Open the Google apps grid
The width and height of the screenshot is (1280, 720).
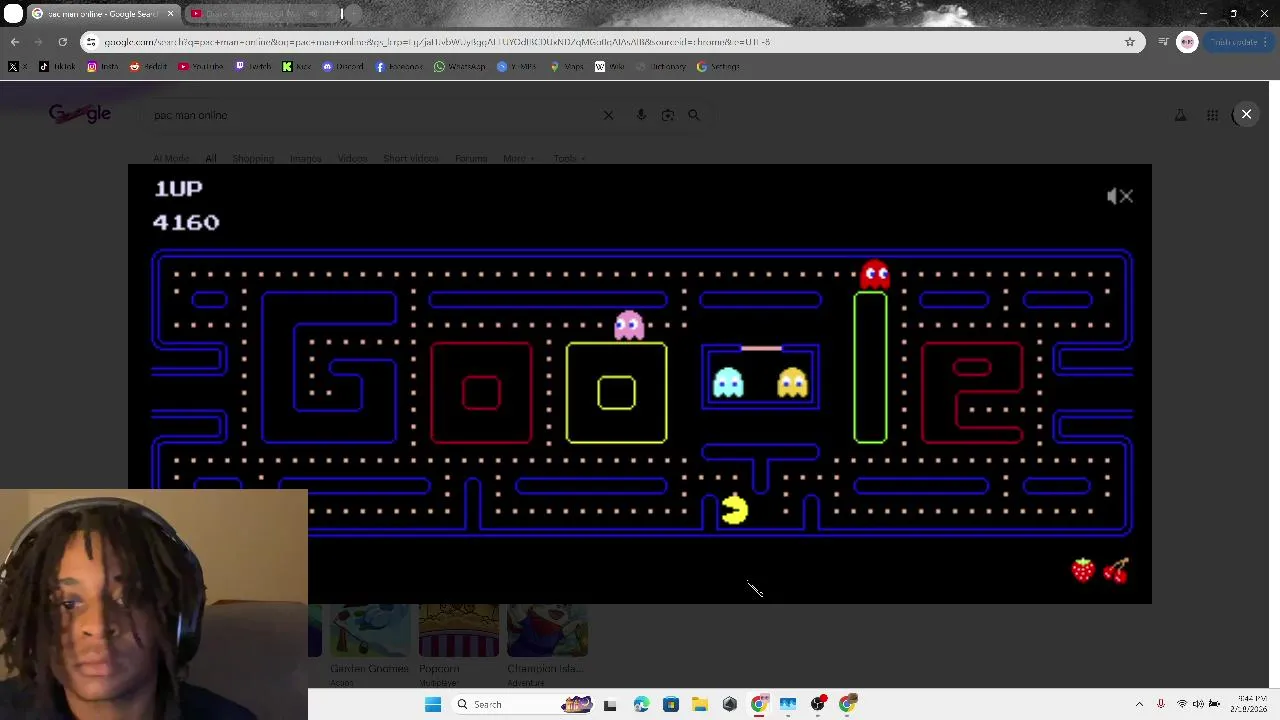(x=1212, y=115)
